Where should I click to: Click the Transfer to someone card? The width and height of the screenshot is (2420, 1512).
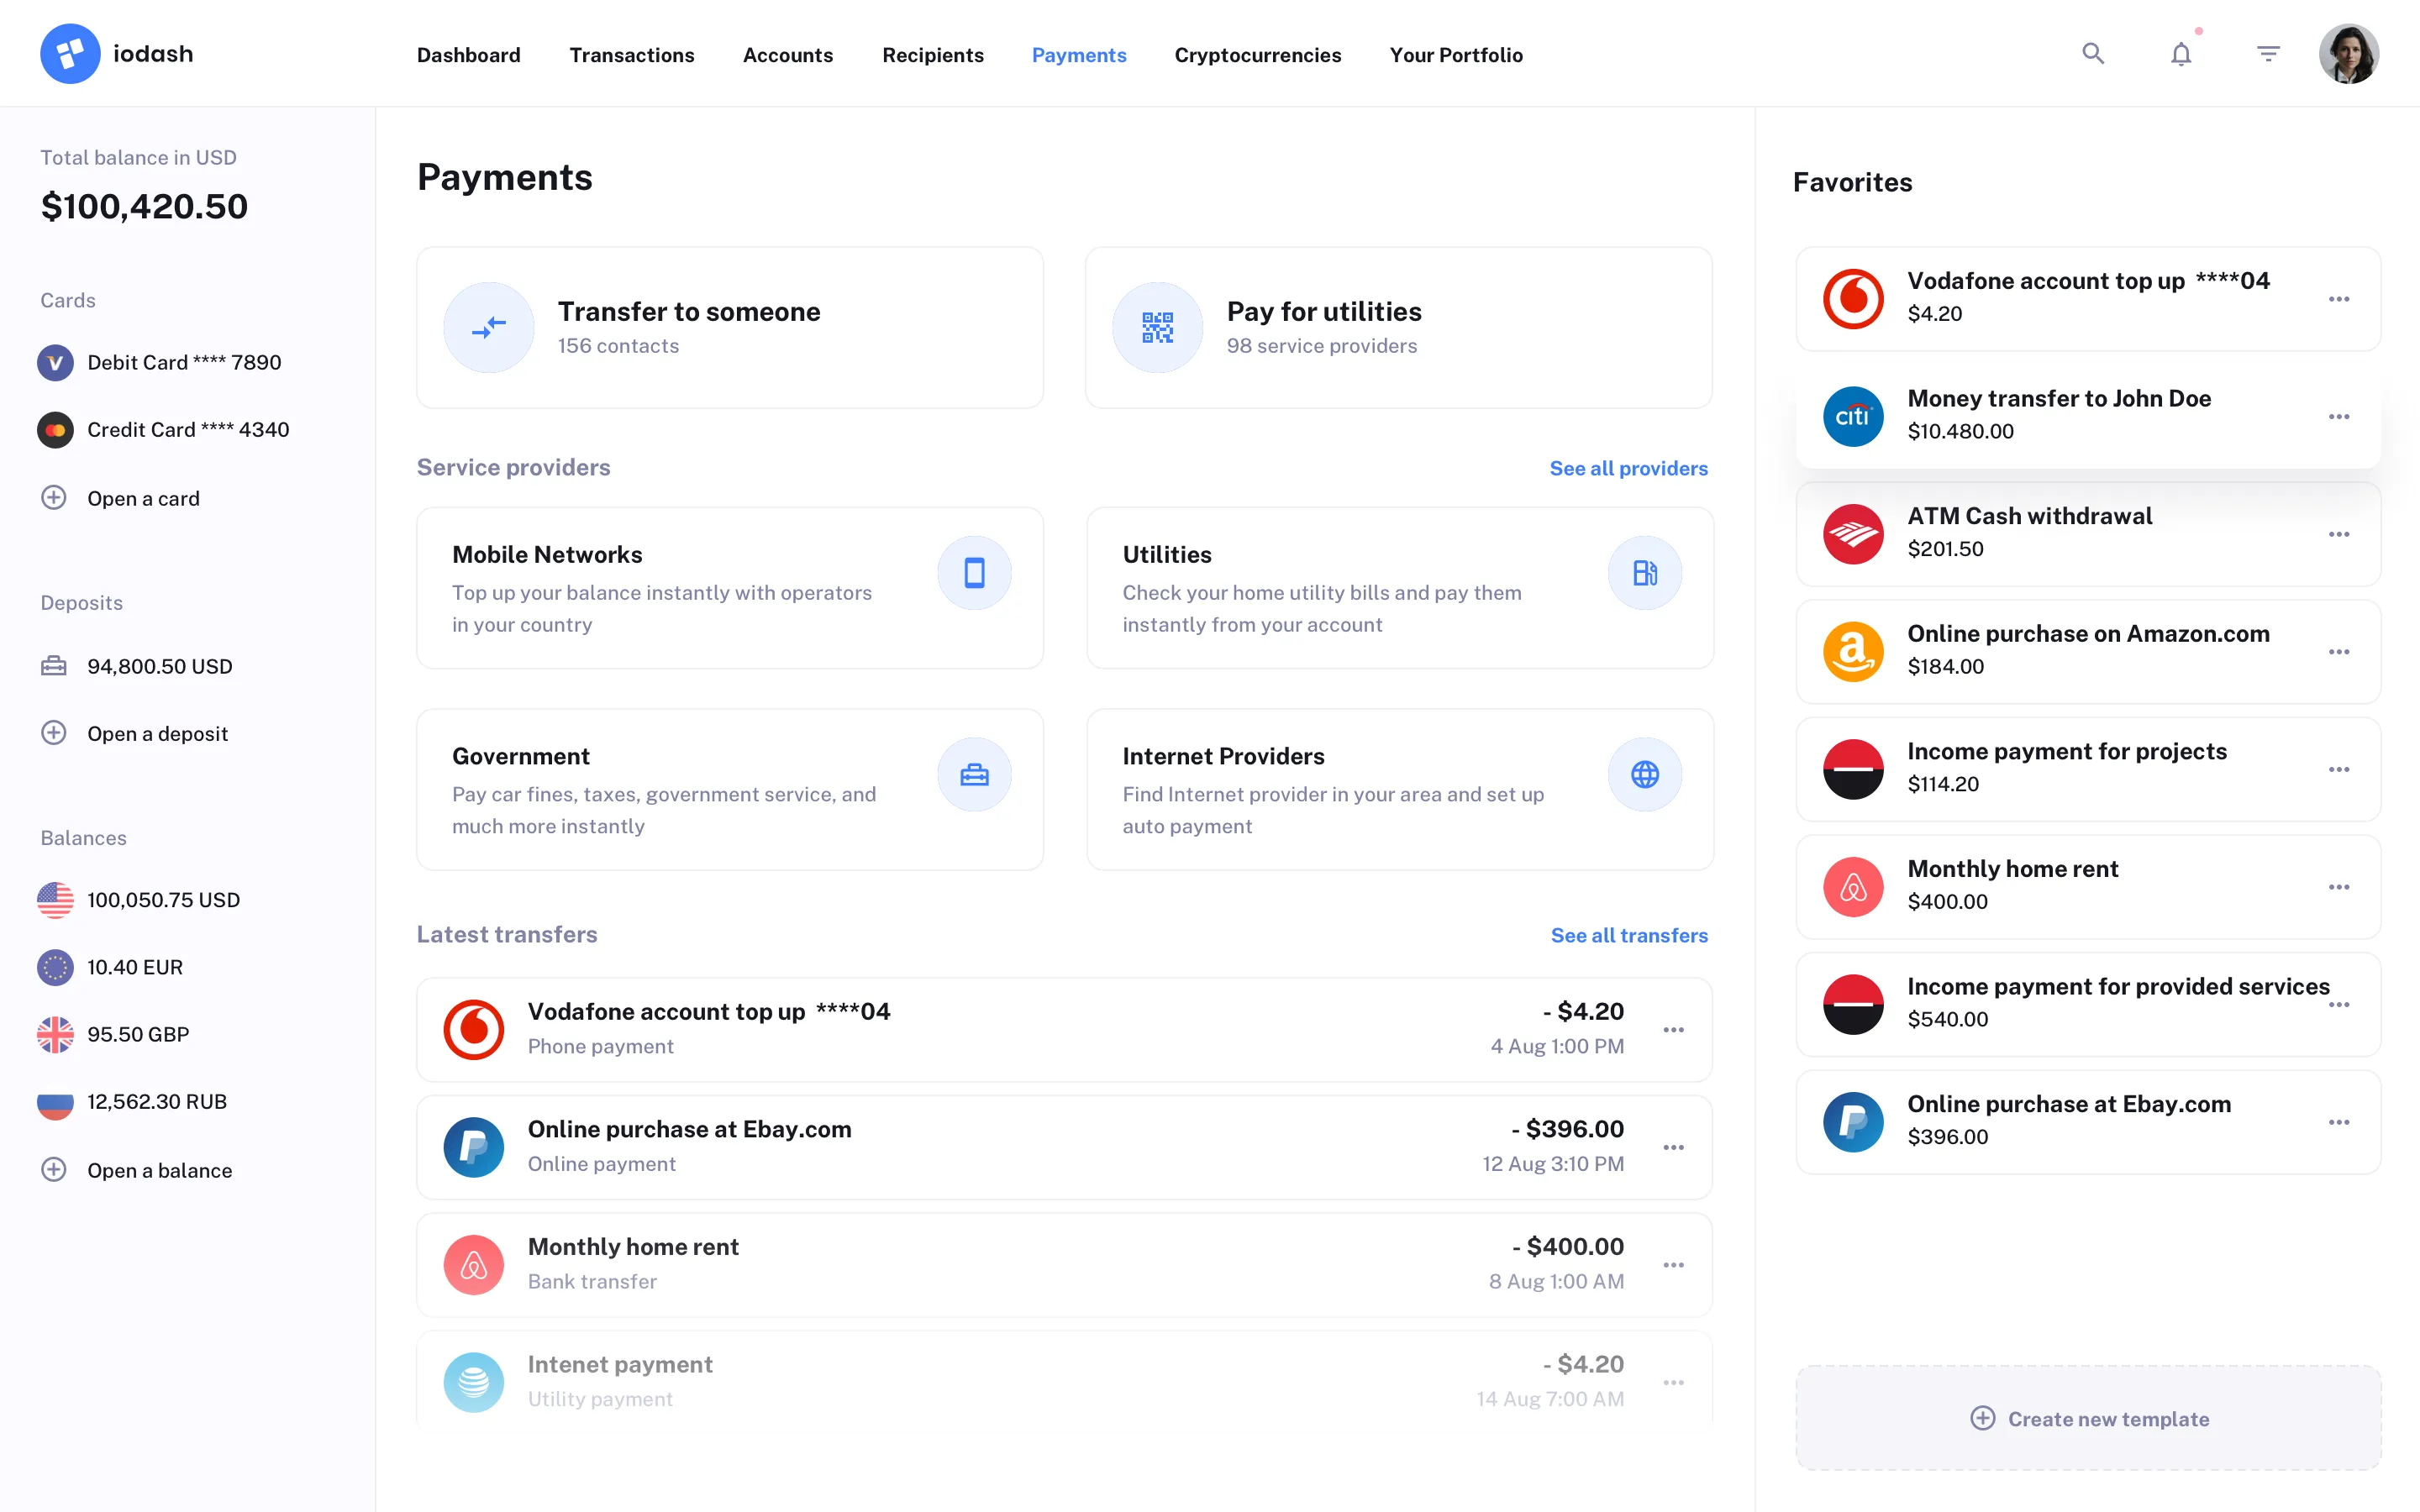coord(730,327)
